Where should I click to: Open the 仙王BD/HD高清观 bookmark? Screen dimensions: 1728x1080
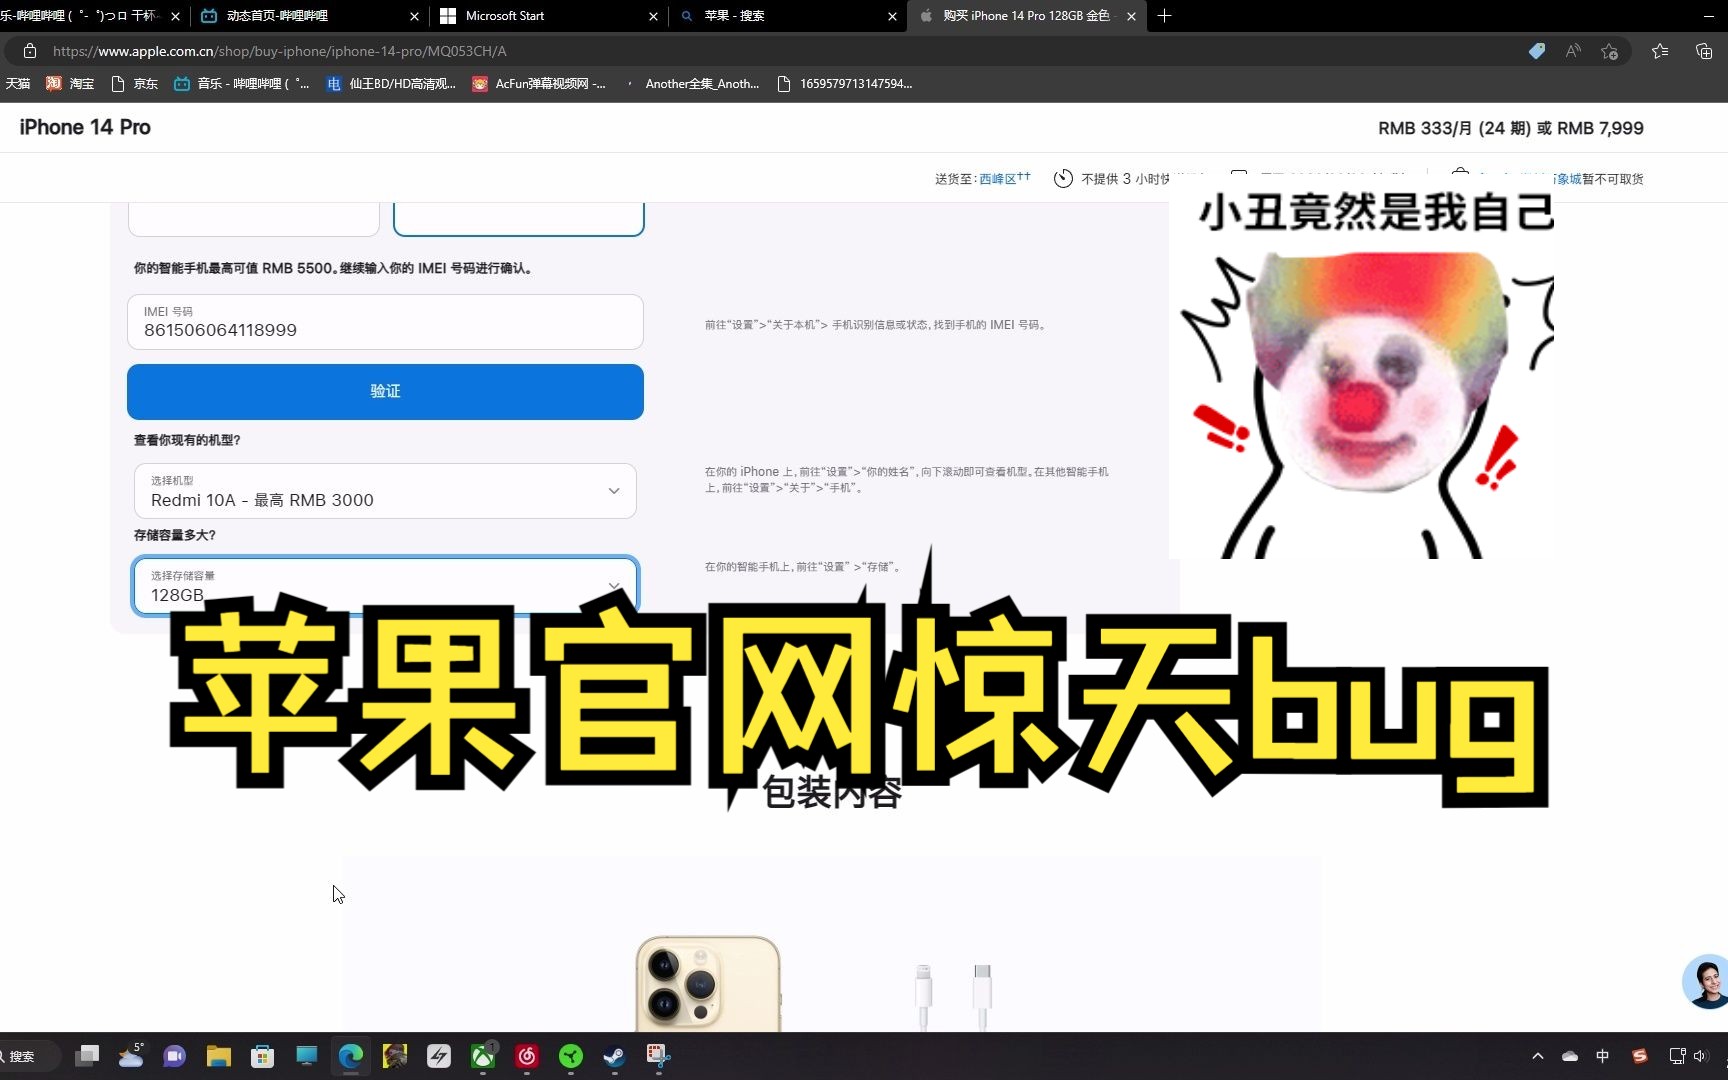[391, 84]
